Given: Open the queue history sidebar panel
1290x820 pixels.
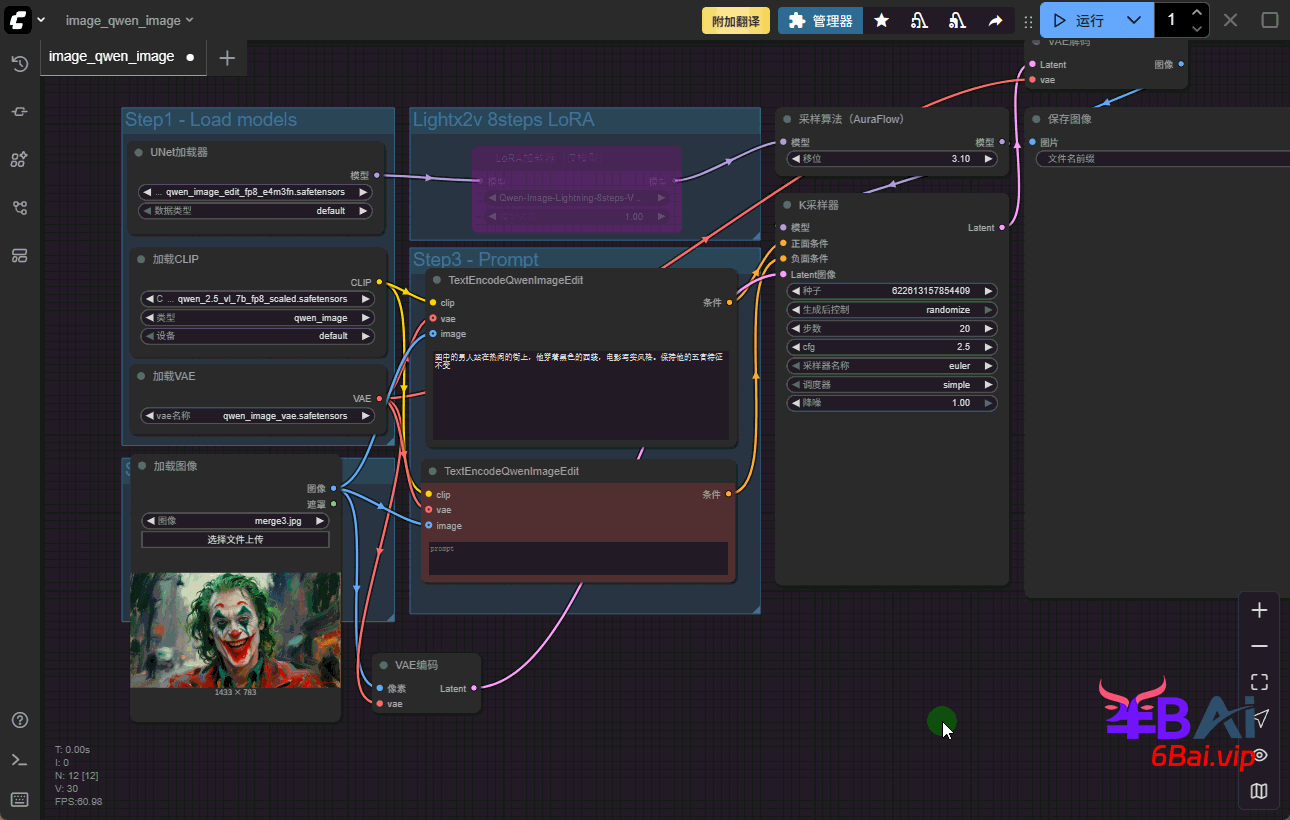Looking at the screenshot, I should [x=19, y=64].
